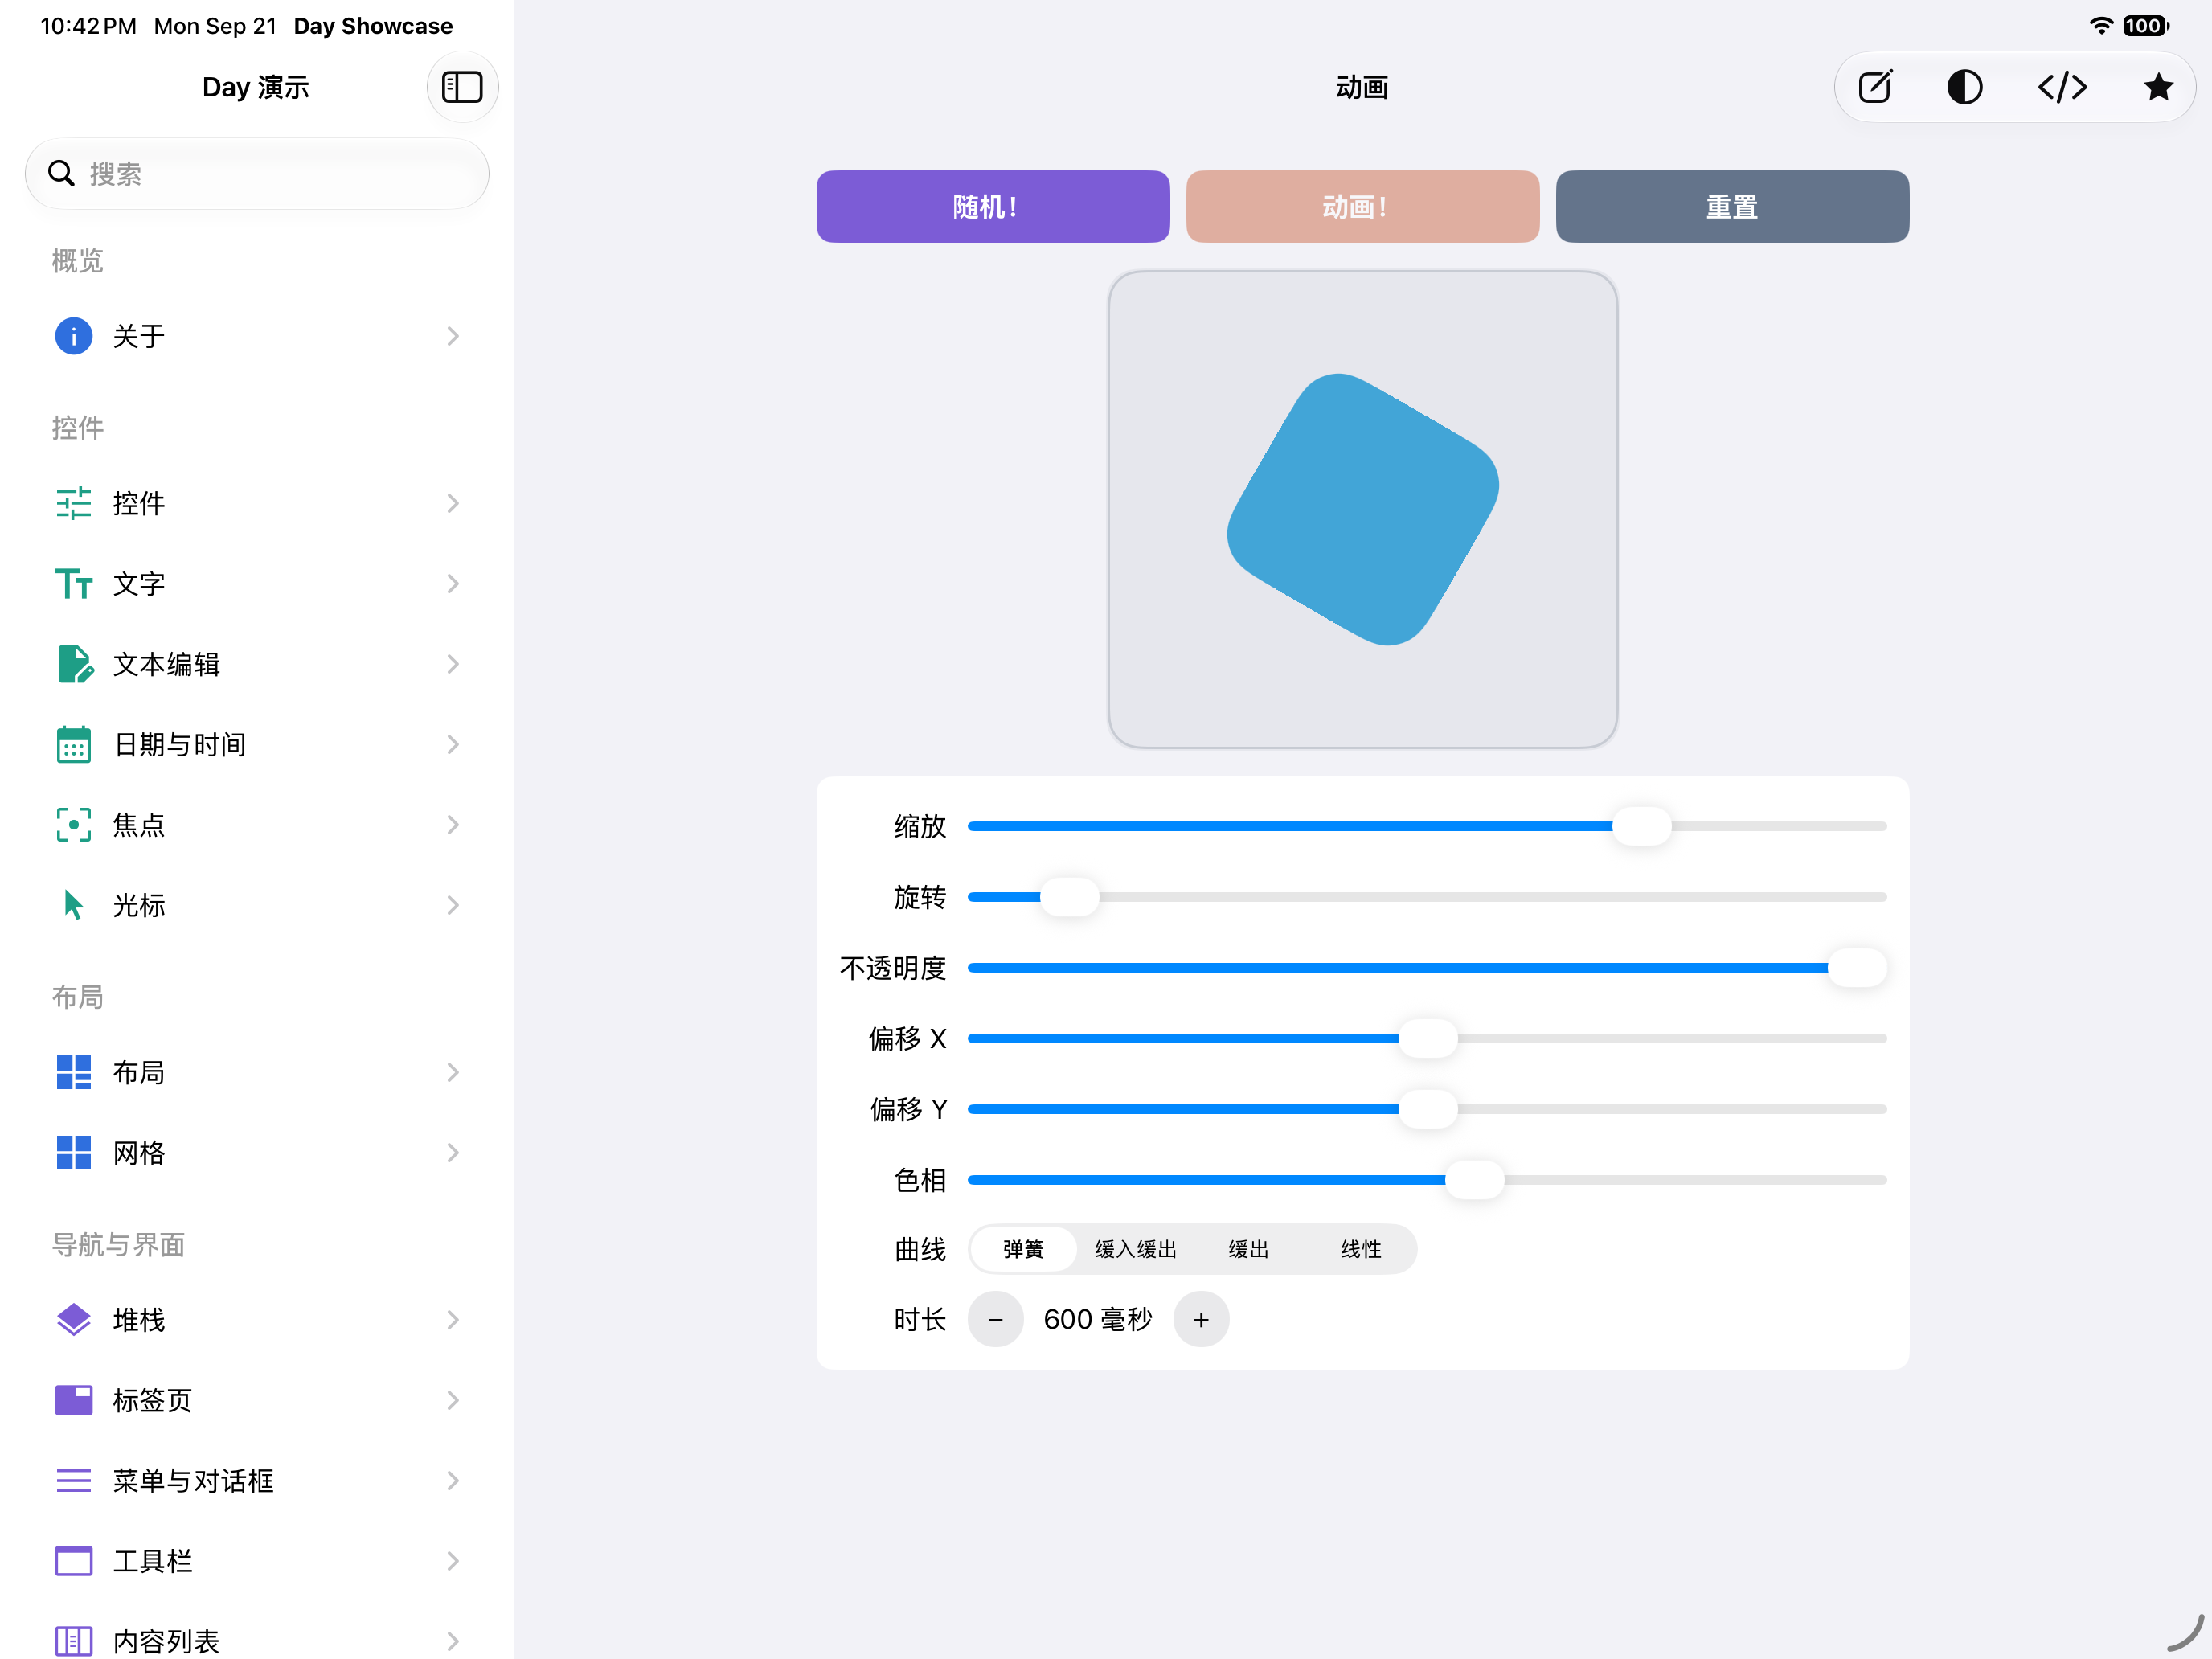Open the 日期与时间 sidebar item
Viewport: 2212px width, 1659px height.
pos(257,744)
